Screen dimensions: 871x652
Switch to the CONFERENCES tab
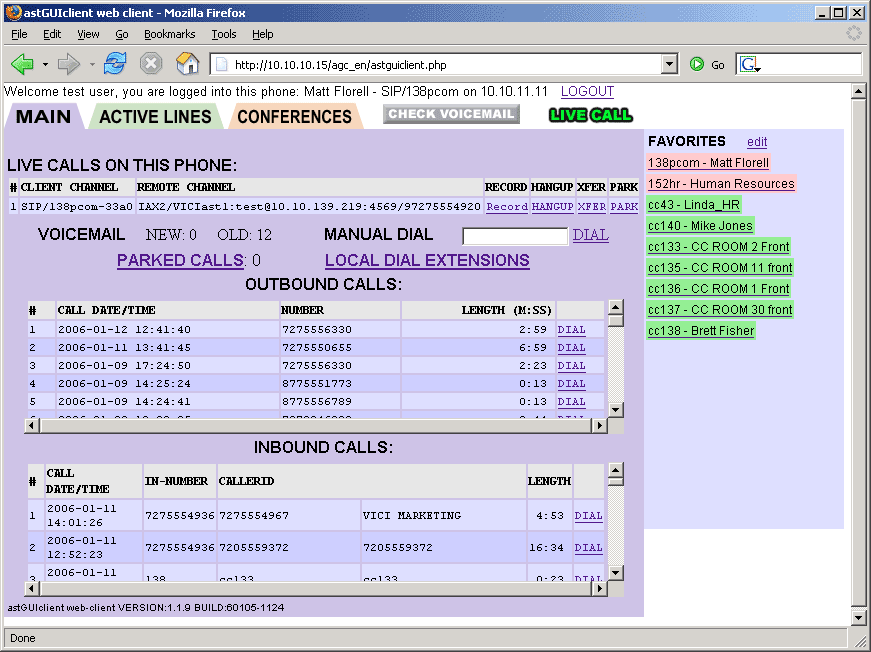294,117
